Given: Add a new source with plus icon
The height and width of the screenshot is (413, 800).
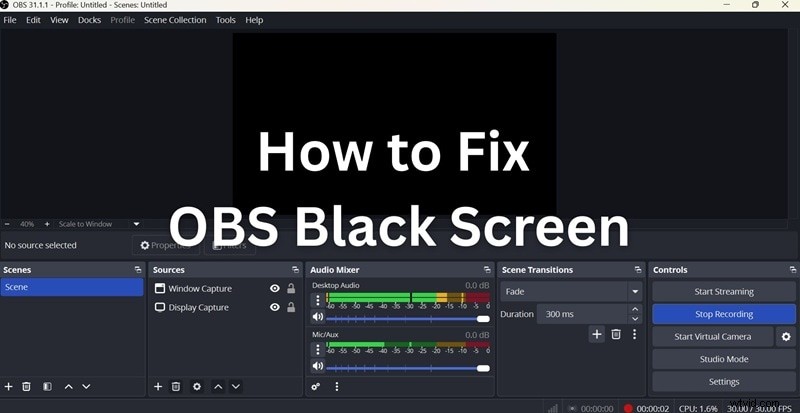Looking at the screenshot, I should 158,386.
